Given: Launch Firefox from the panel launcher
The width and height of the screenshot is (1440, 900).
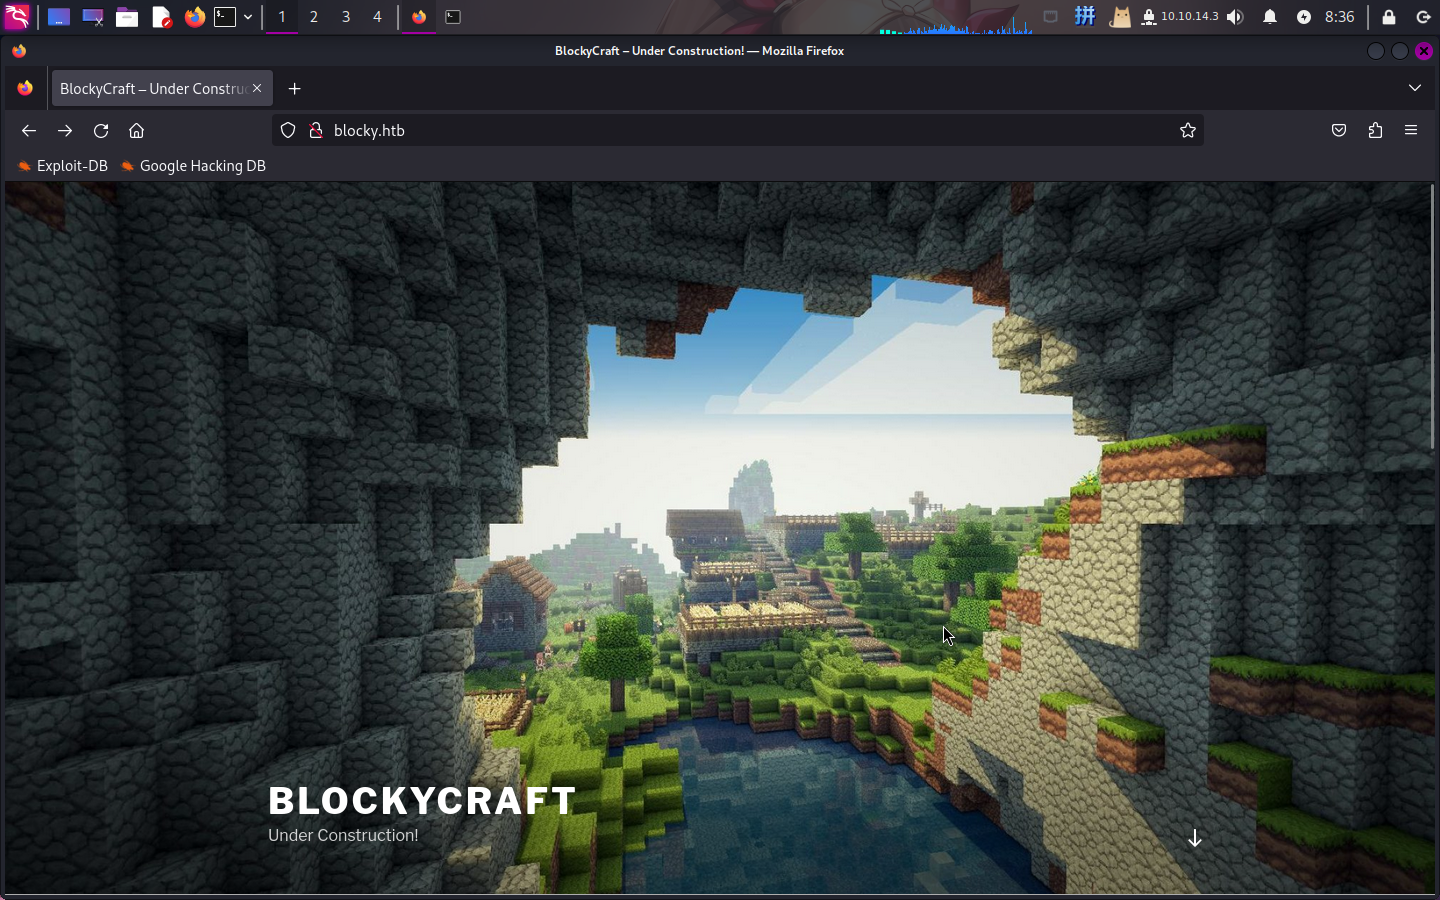Looking at the screenshot, I should [x=195, y=17].
